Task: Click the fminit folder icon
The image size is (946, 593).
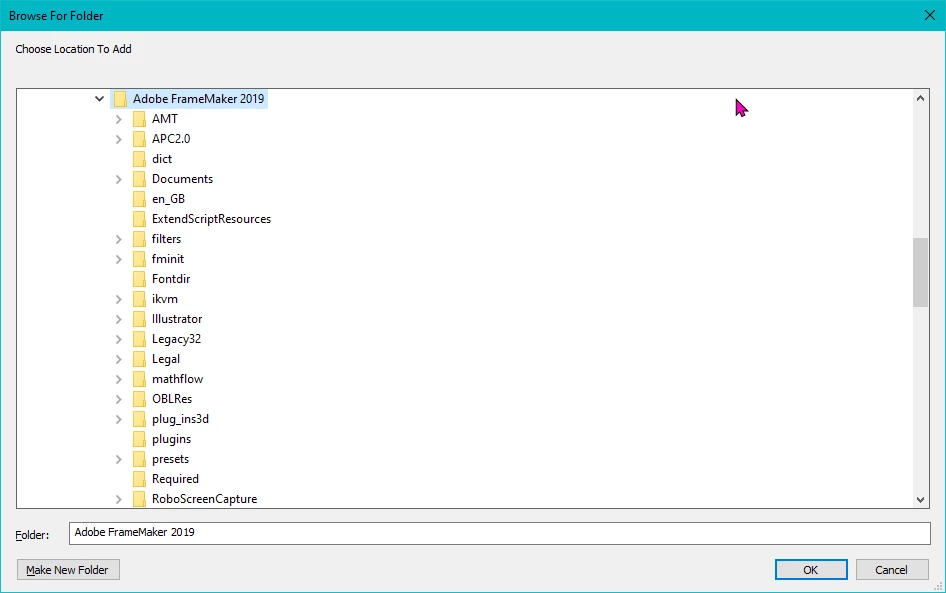Action: click(139, 259)
